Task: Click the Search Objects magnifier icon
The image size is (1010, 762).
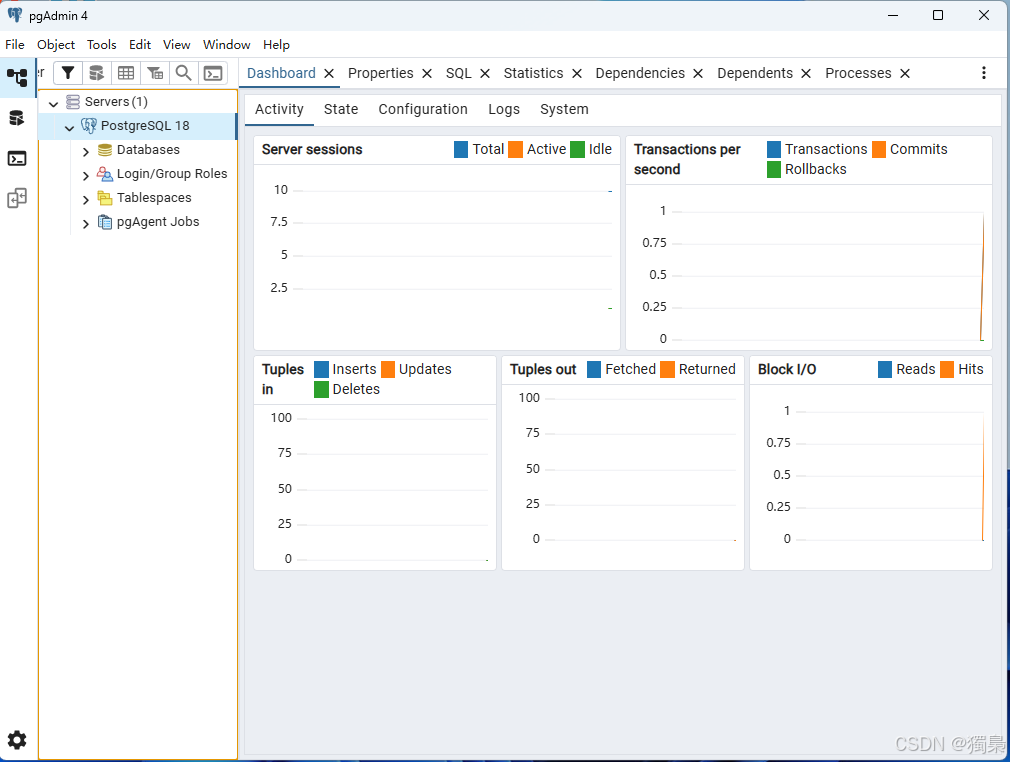Action: click(184, 73)
